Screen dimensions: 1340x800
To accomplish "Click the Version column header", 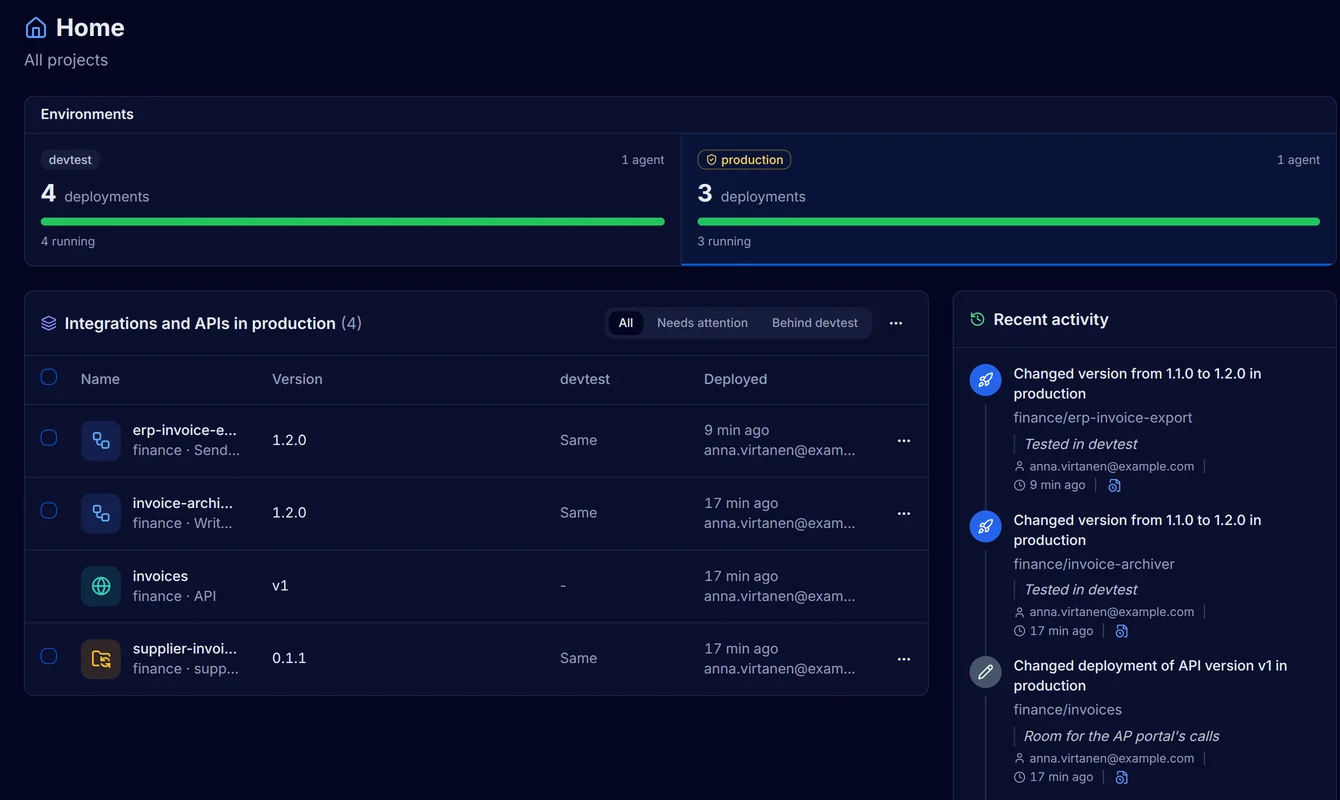I will tap(297, 379).
